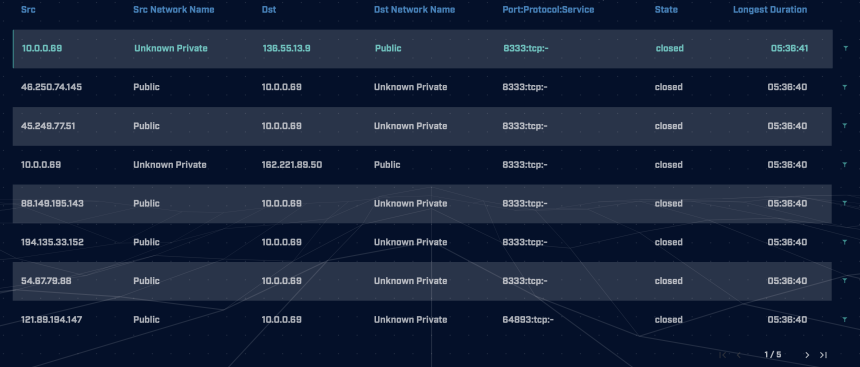Click filter icon on 45.249.77.51 row
The height and width of the screenshot is (367, 860).
(x=845, y=126)
